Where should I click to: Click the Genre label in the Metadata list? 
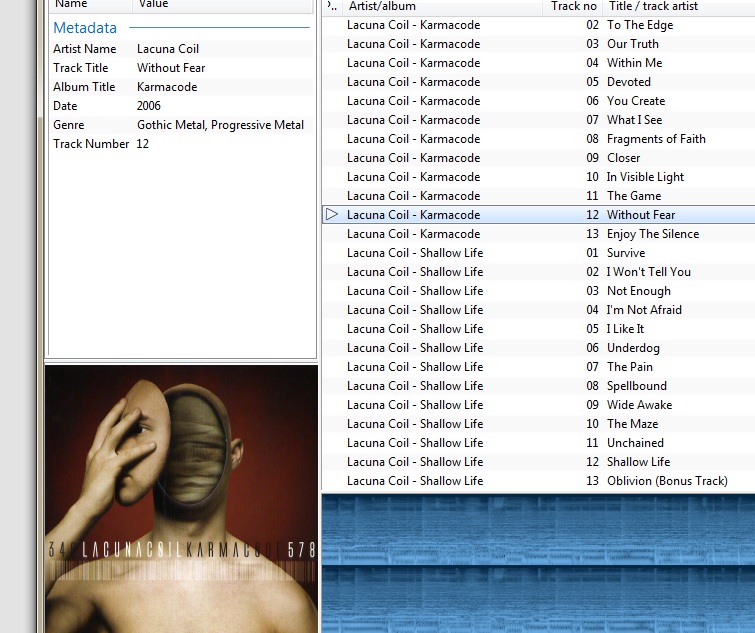[x=68, y=125]
